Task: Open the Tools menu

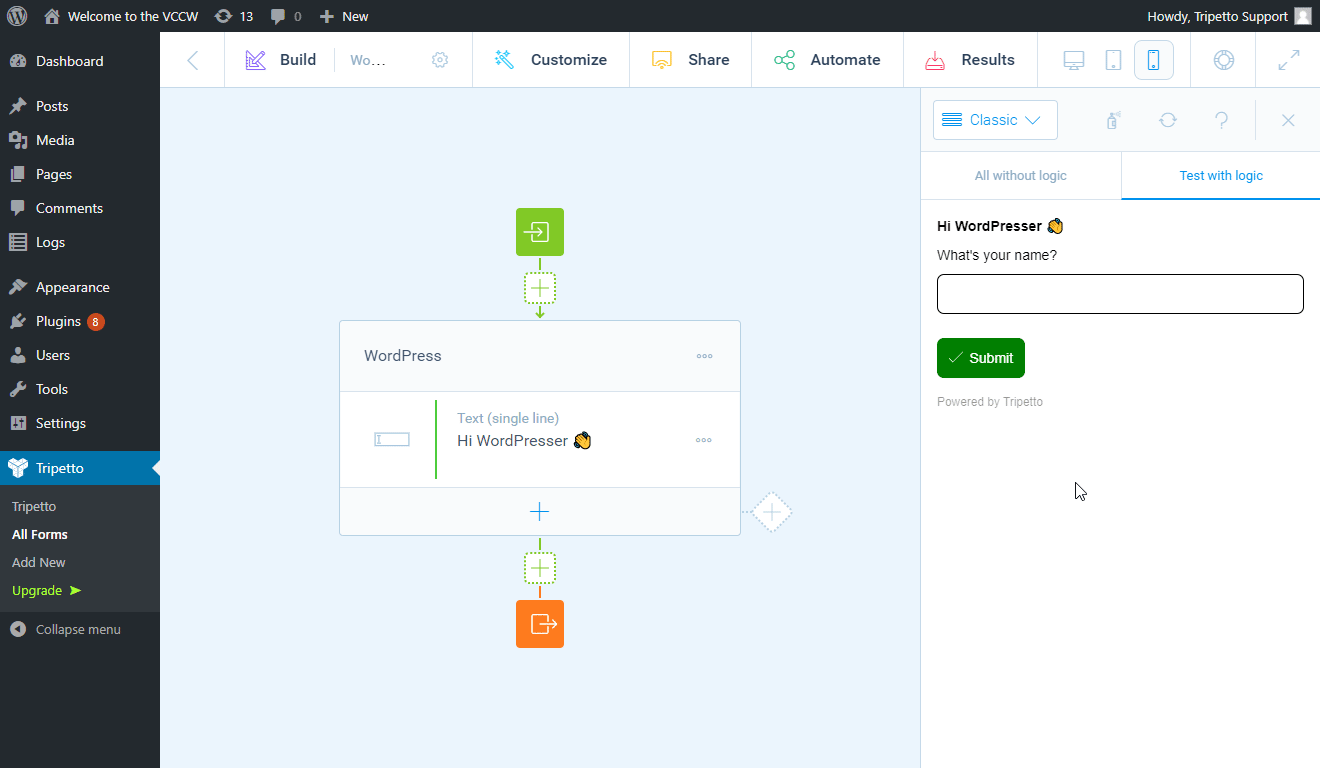Action: pyautogui.click(x=80, y=389)
